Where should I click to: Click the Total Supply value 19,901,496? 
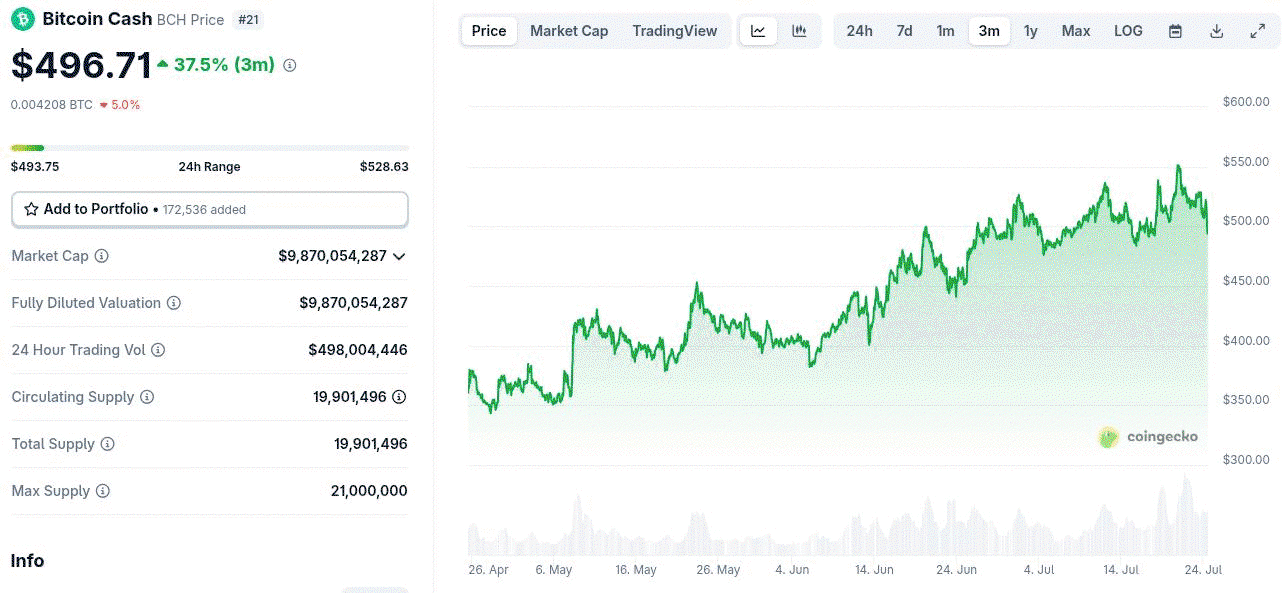coord(371,444)
